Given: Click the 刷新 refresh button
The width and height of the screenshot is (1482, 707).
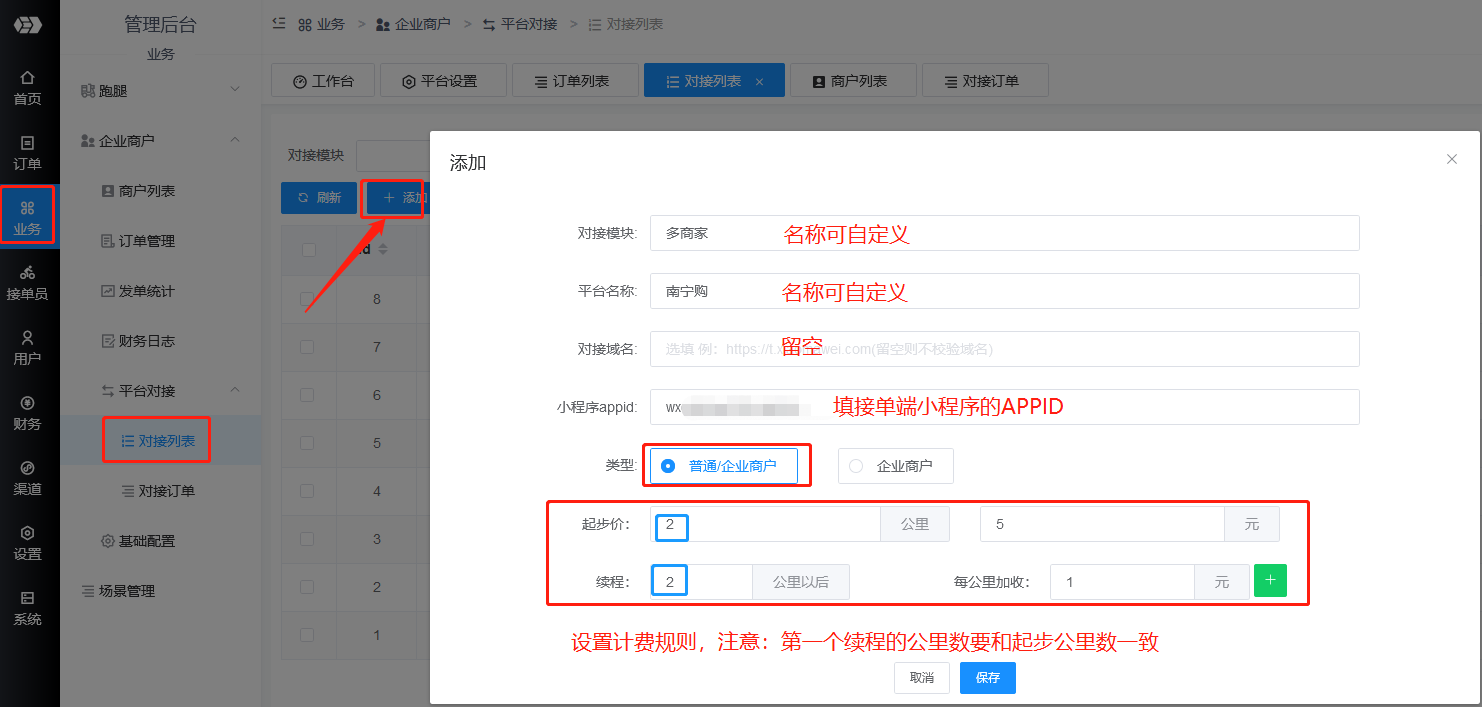Looking at the screenshot, I should [319, 198].
